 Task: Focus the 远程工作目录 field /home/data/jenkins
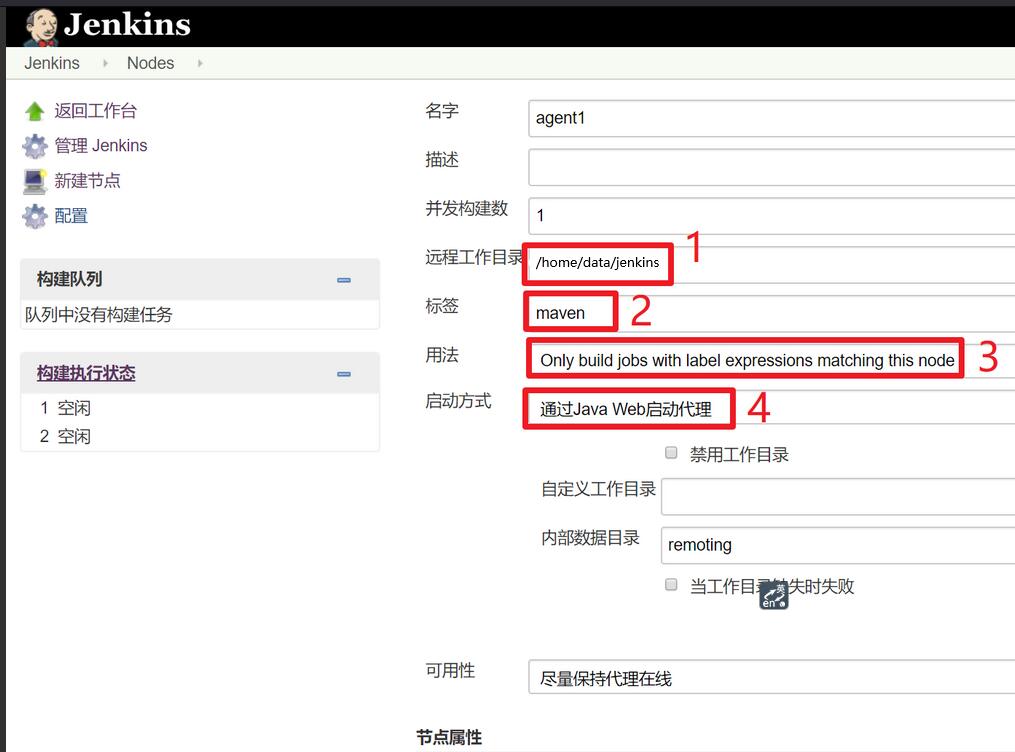(x=772, y=263)
